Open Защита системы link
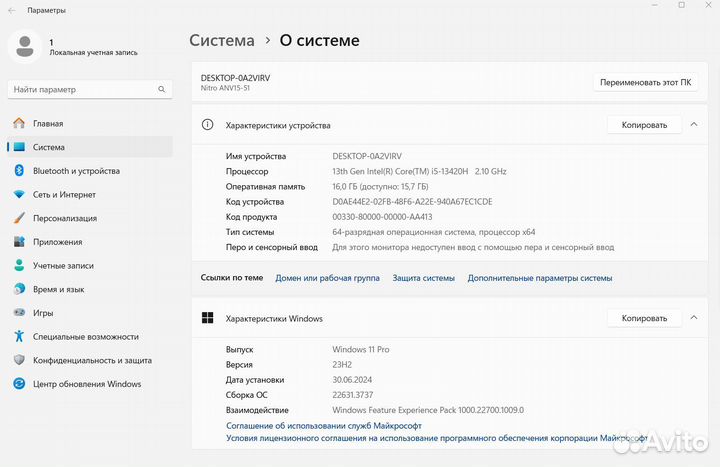The height and width of the screenshot is (467, 720). coord(423,278)
